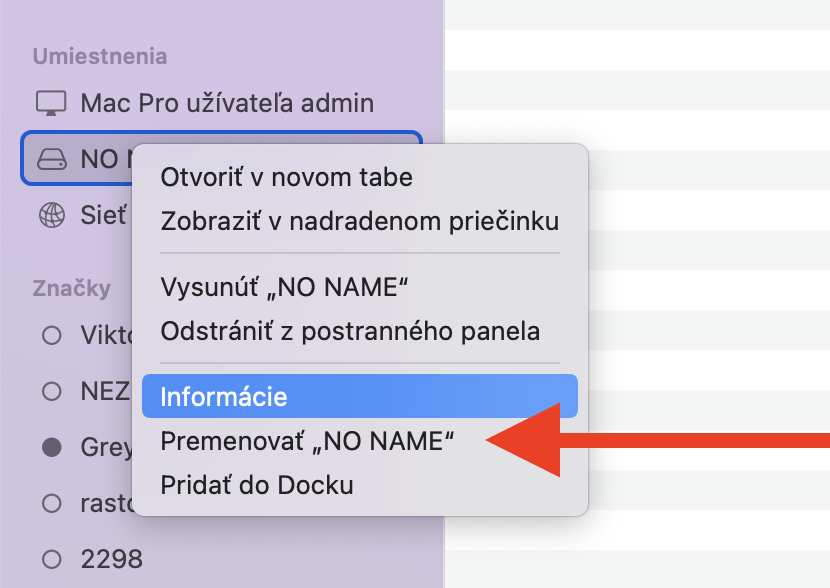830x588 pixels.
Task: Click the tag circle beside 2298
Action: click(51, 558)
